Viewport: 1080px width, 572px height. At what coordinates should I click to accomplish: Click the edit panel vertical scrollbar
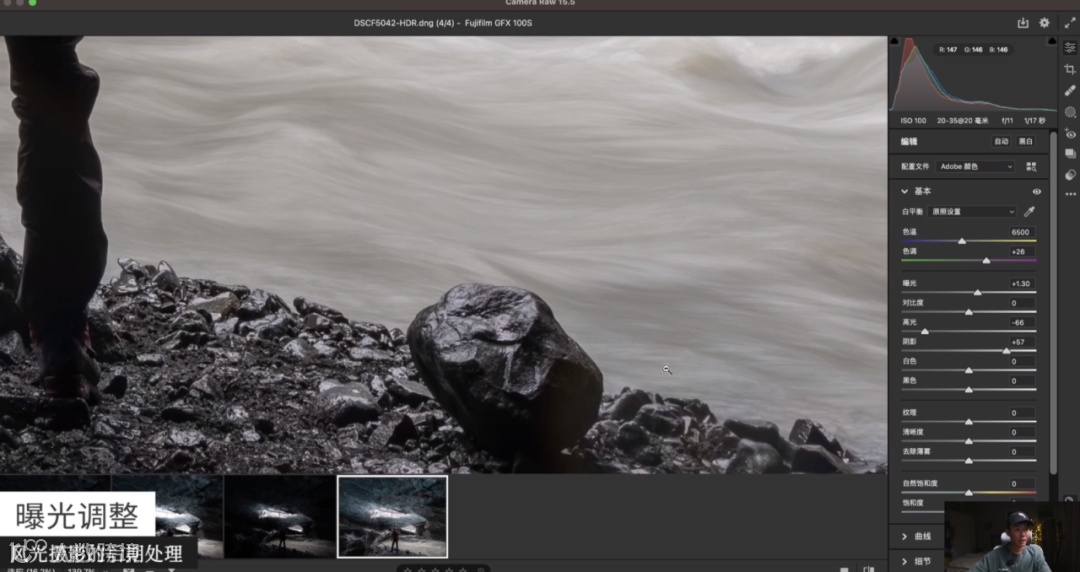tap(1052, 303)
